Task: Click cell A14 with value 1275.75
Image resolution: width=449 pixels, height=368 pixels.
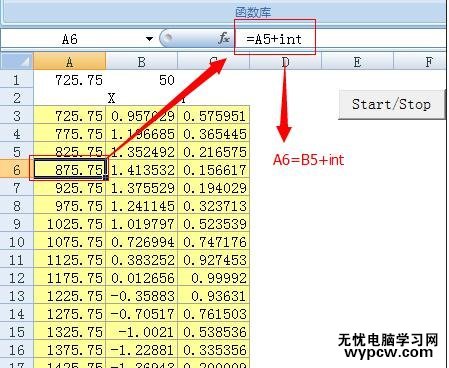Action: (70, 314)
